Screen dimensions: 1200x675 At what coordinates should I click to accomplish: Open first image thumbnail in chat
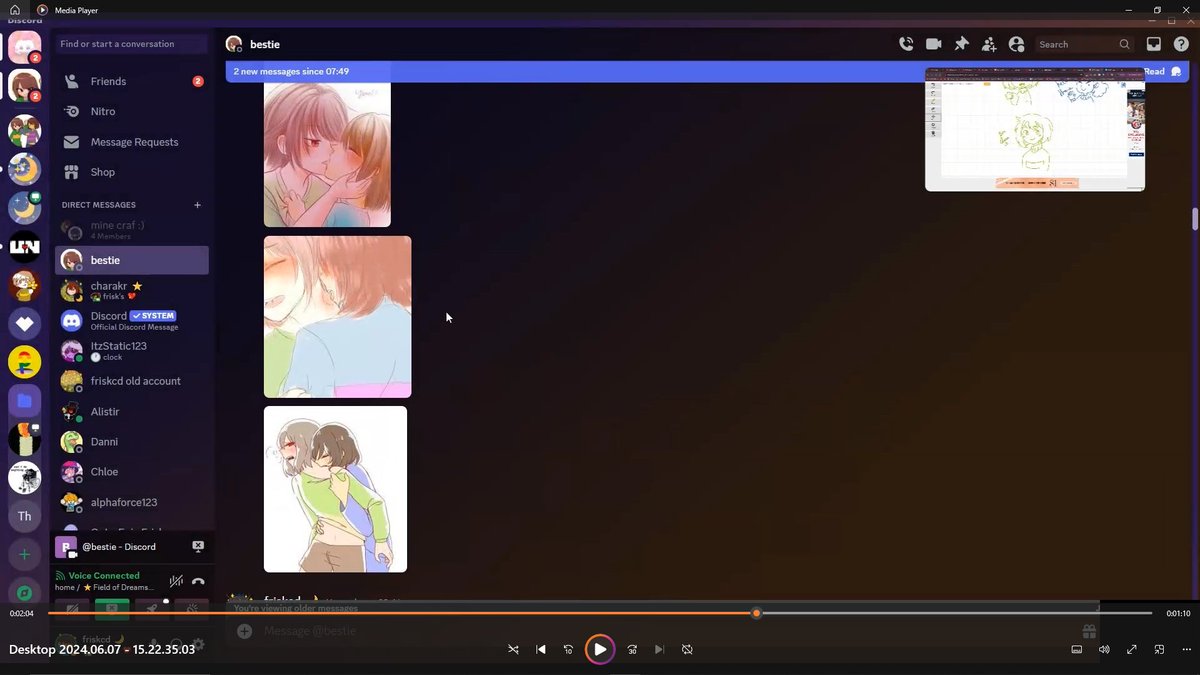click(x=327, y=155)
